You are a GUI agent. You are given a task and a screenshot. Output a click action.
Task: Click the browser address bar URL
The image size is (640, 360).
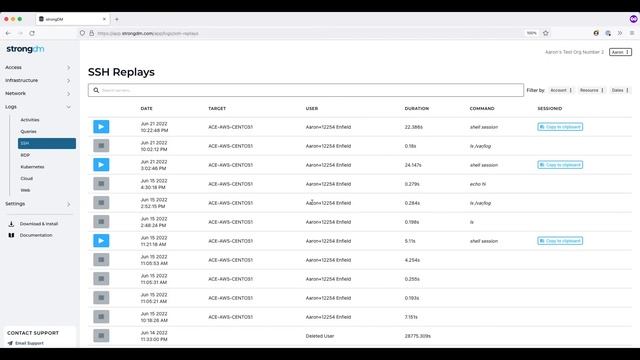coord(148,33)
